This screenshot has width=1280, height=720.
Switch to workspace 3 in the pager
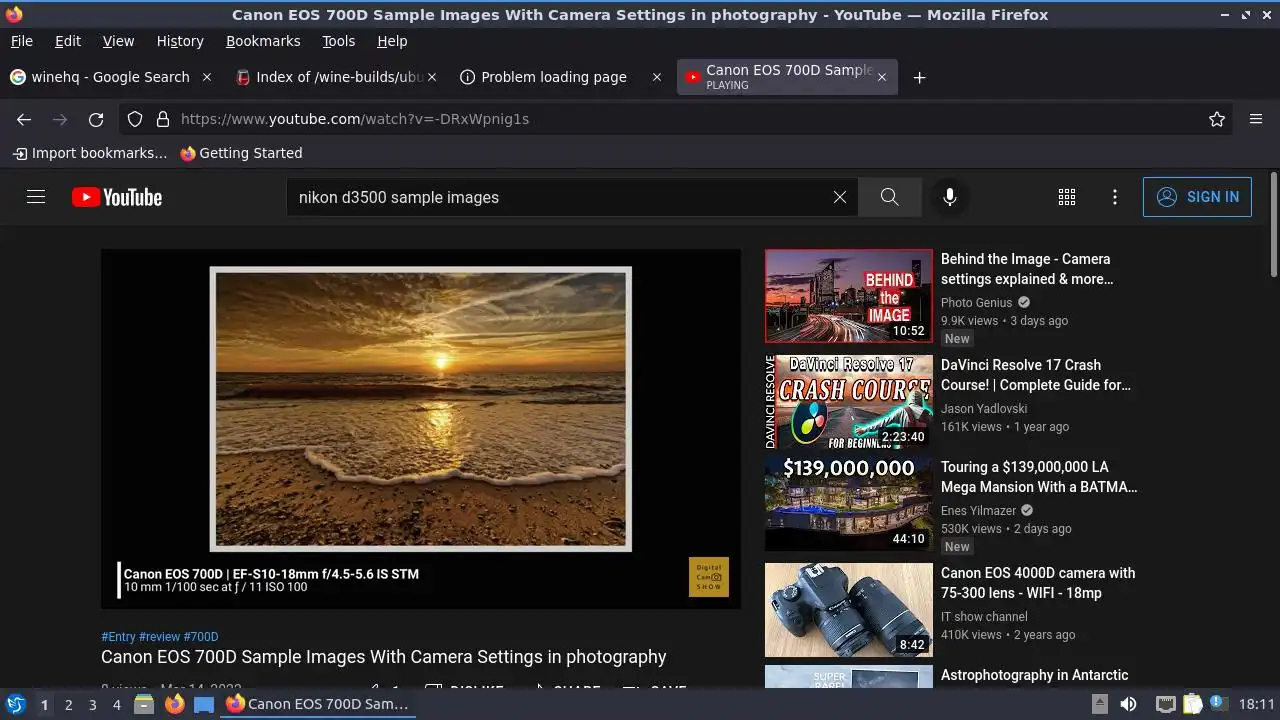(92, 704)
